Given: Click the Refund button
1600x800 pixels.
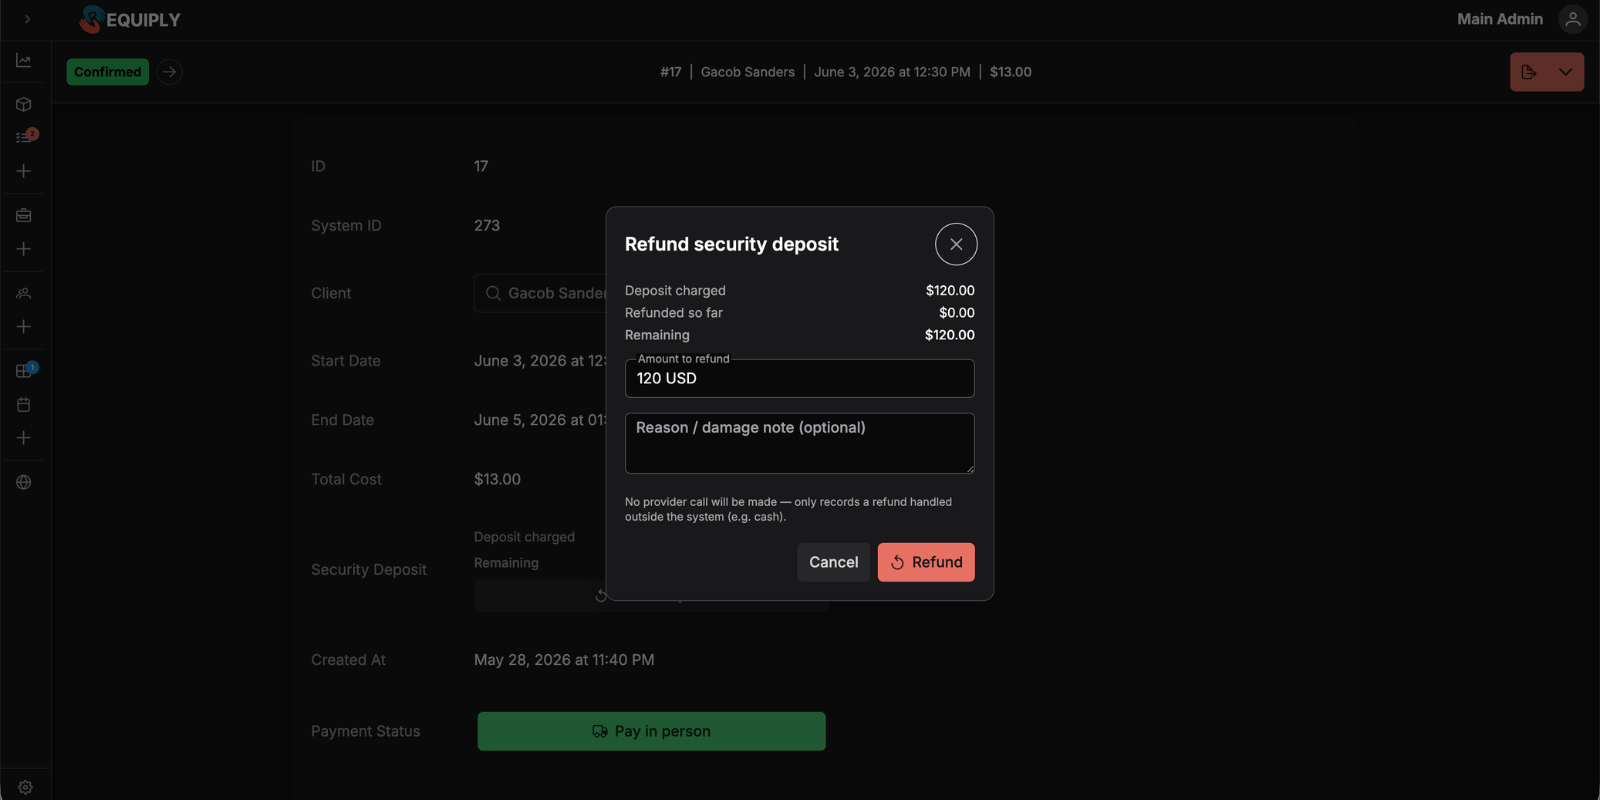Looking at the screenshot, I should [926, 562].
